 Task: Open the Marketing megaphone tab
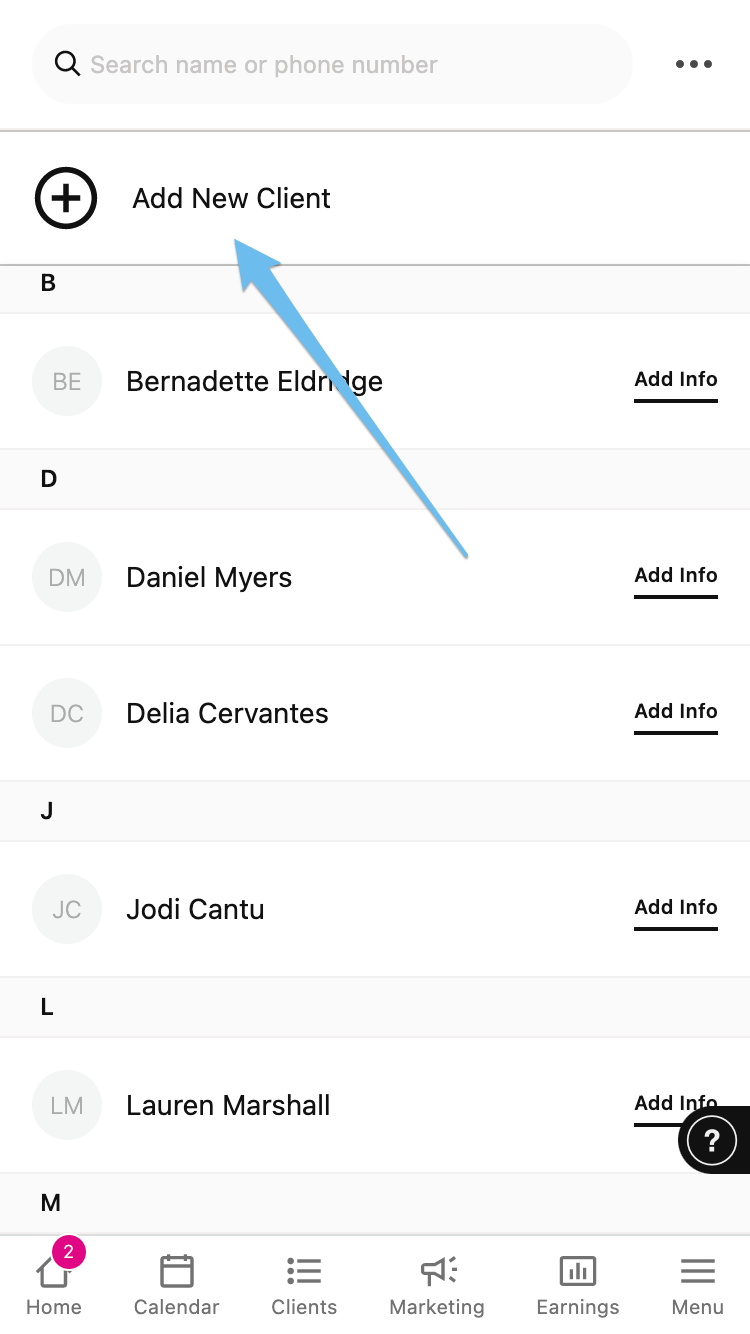pos(437,1285)
